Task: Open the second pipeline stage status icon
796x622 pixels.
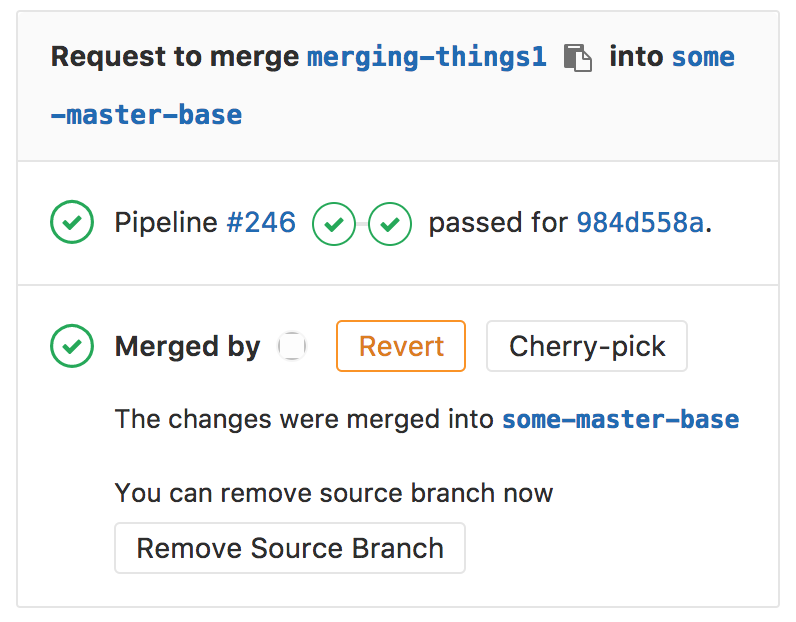Action: tap(390, 224)
